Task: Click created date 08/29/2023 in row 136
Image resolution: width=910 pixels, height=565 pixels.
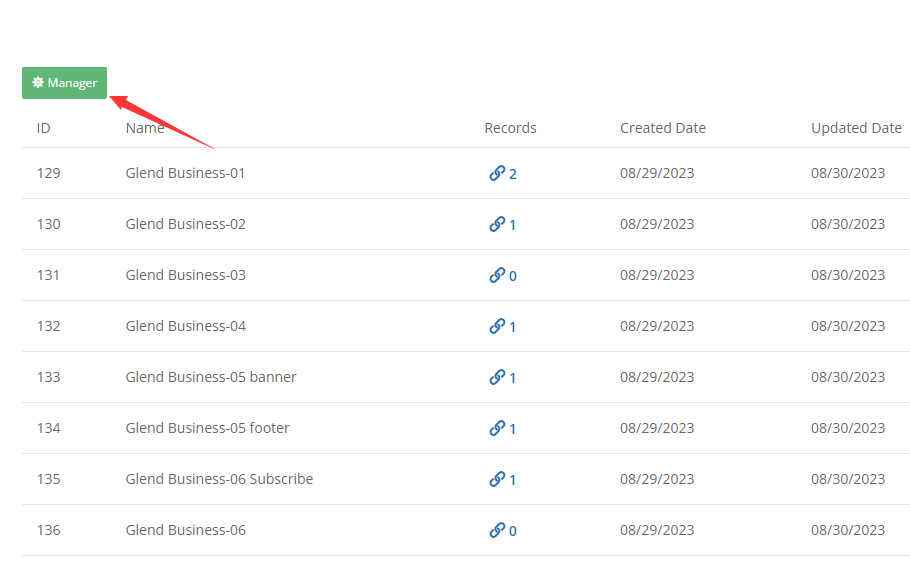Action: pyautogui.click(x=657, y=530)
